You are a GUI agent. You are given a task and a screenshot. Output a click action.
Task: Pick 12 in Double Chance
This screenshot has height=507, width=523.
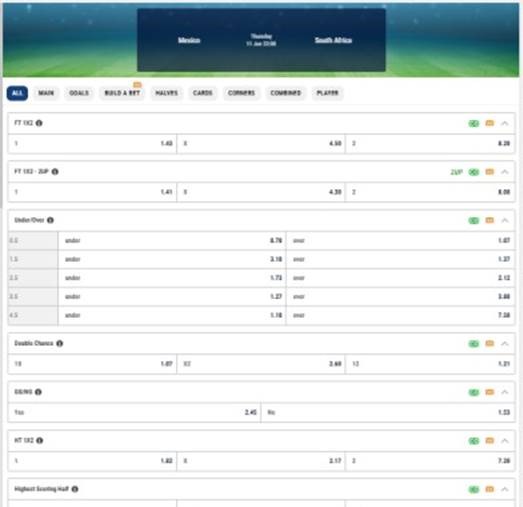(430, 364)
